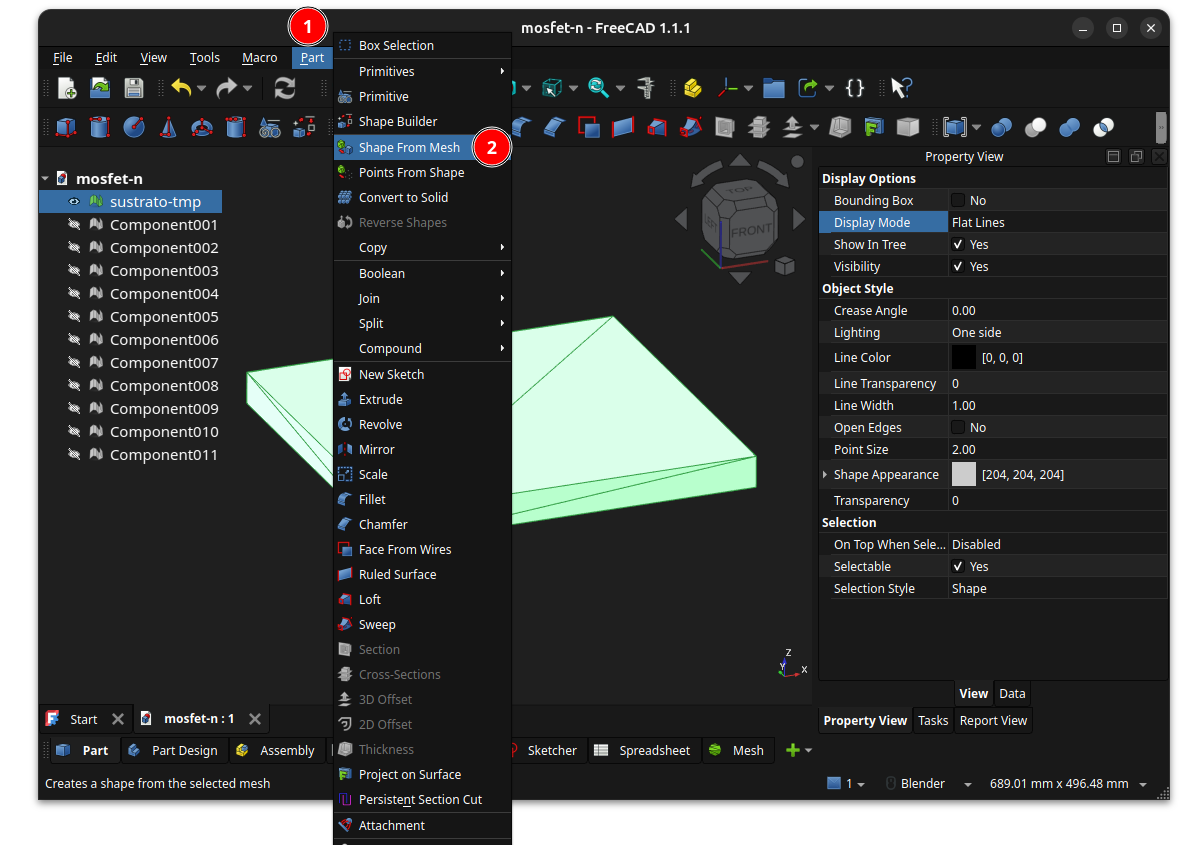Screen dimensions: 1180x845
Task: Open the Boolean submenu
Action: click(x=422, y=274)
